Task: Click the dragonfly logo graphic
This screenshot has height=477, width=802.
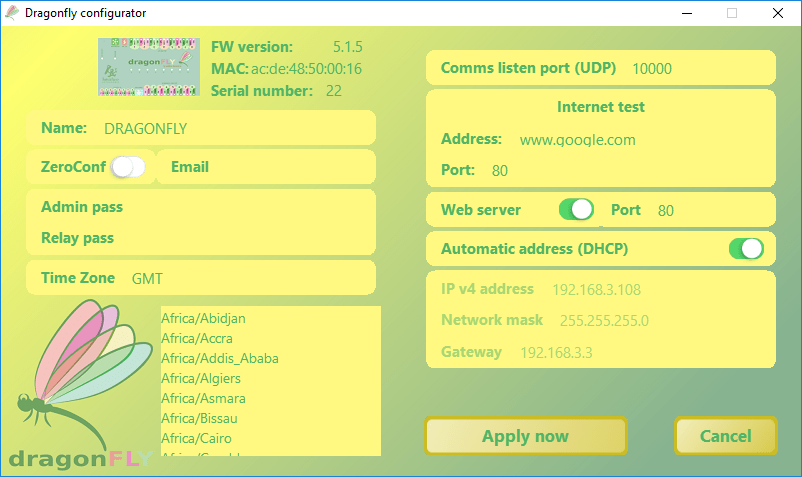Action: [82, 385]
